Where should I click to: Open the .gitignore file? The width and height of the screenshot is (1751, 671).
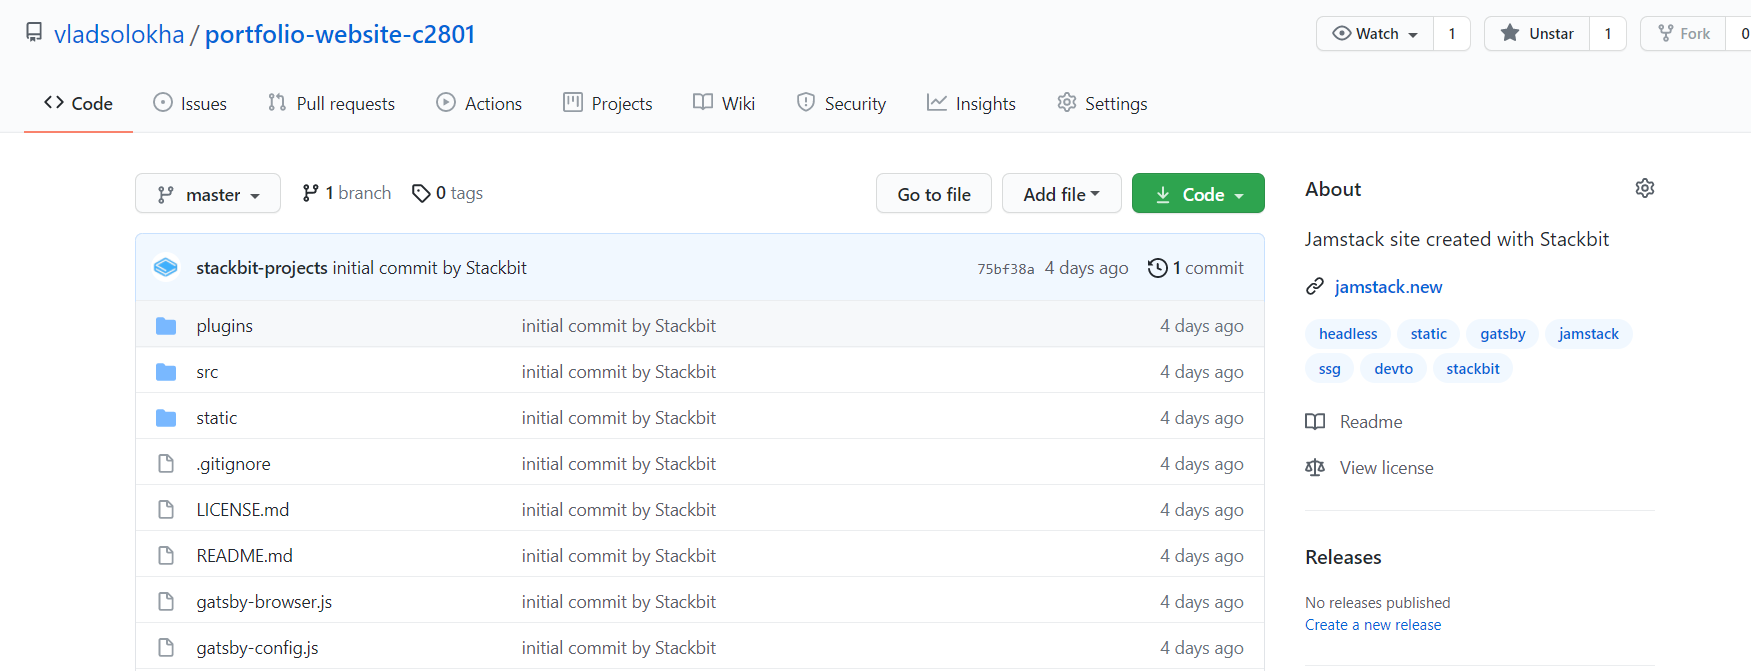coord(234,464)
